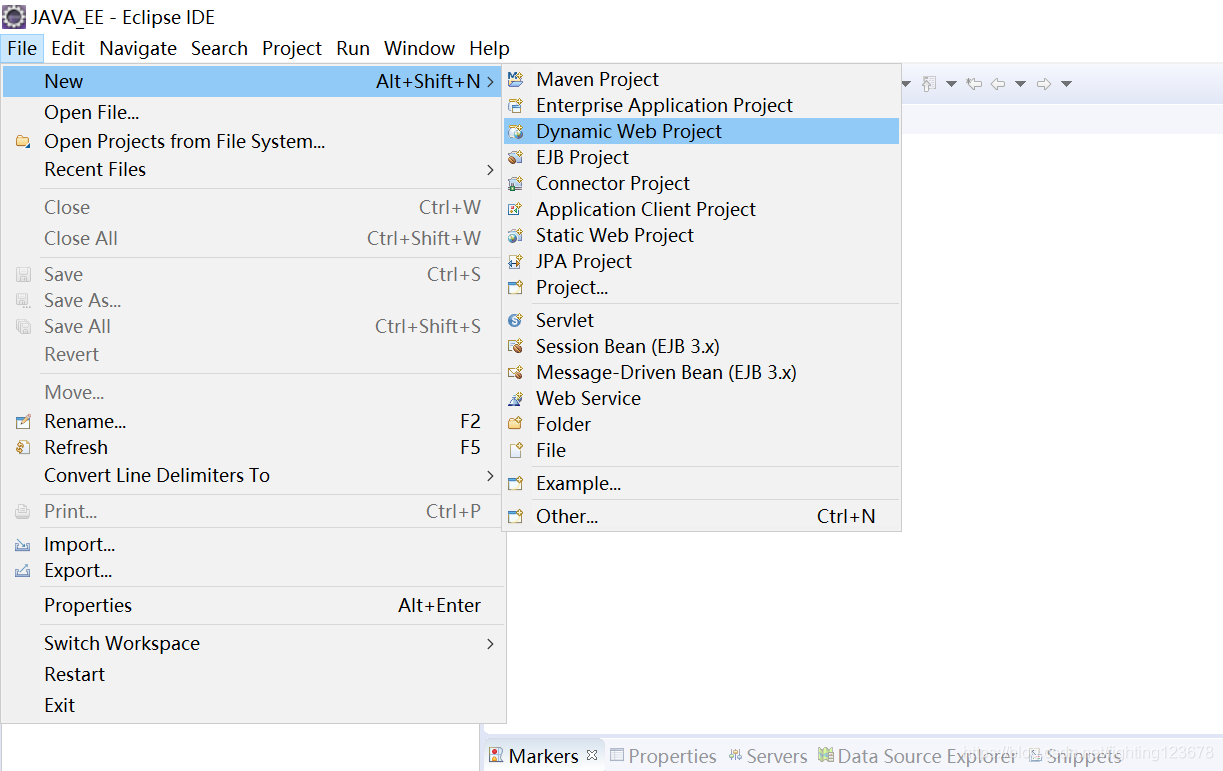Click the Servlet icon
The height and width of the screenshot is (771, 1223).
[516, 320]
